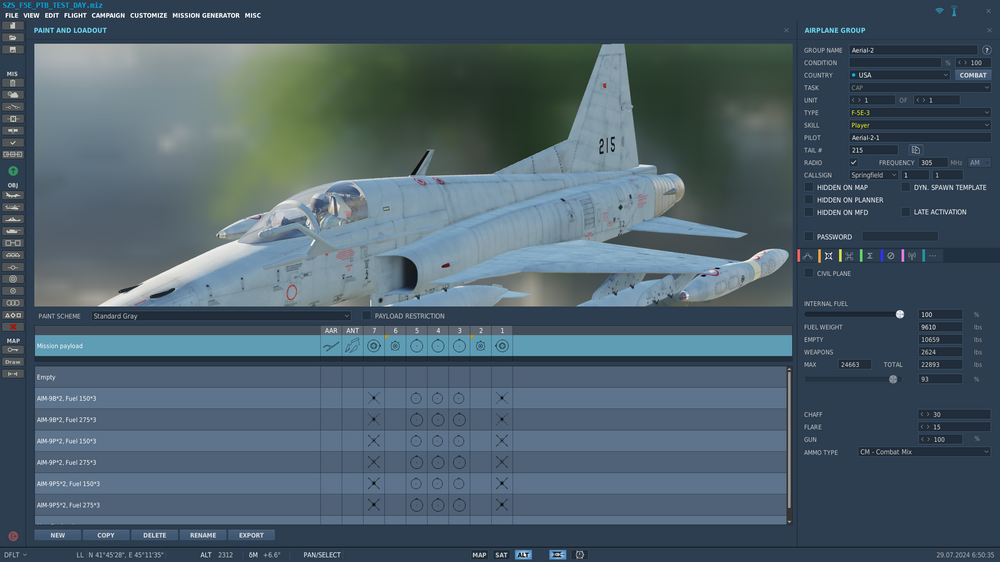Open the weather cloud settings icon
This screenshot has width=1000, height=562.
click(13, 94)
